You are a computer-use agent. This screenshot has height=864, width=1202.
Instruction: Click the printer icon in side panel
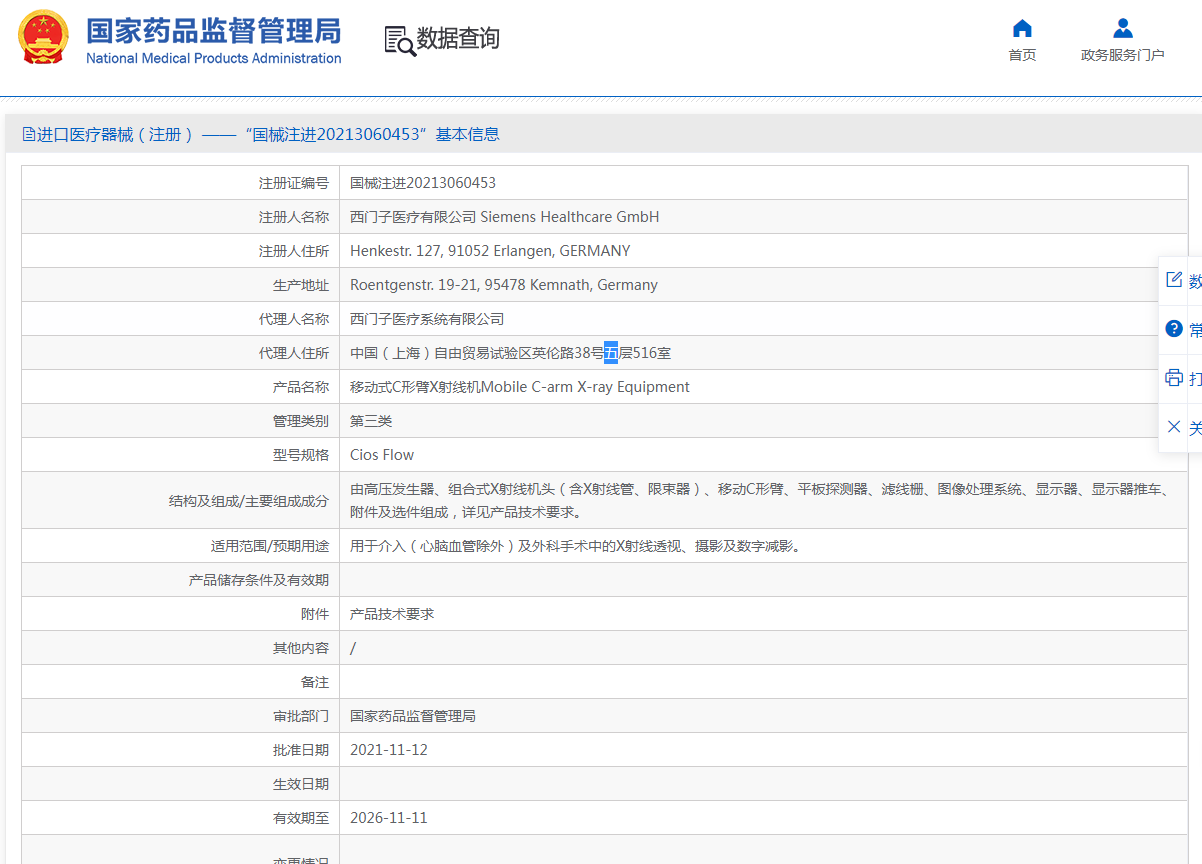click(x=1174, y=378)
